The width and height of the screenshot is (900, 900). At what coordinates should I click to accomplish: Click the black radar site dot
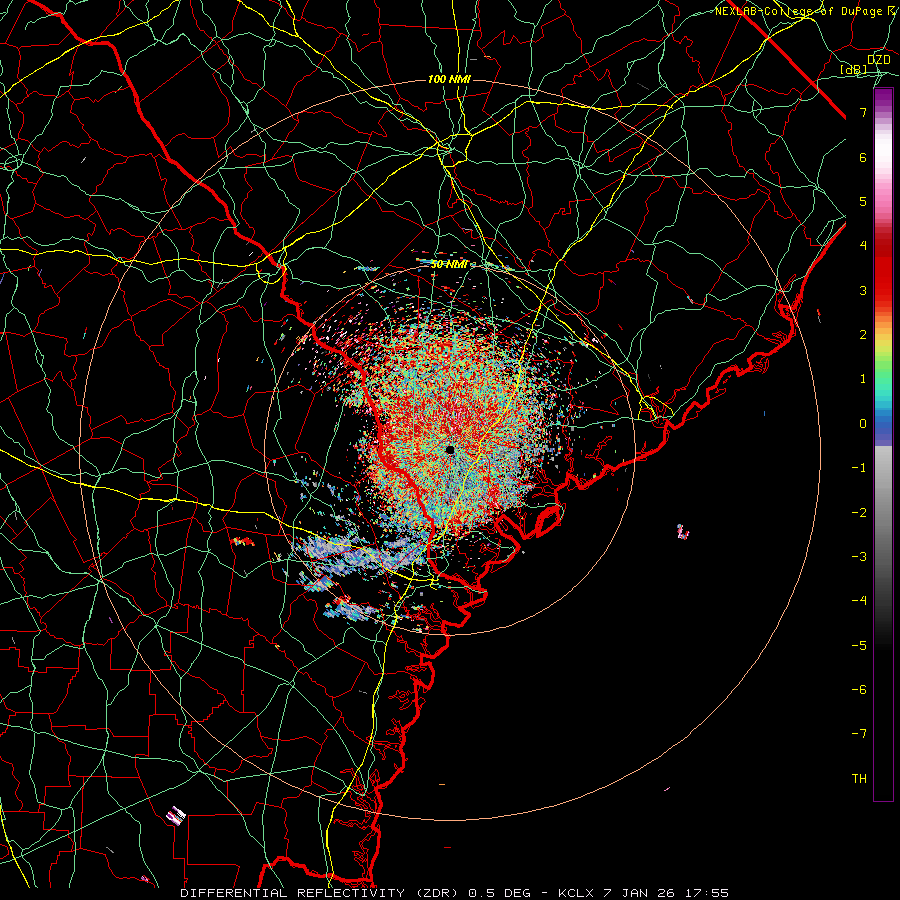click(450, 449)
